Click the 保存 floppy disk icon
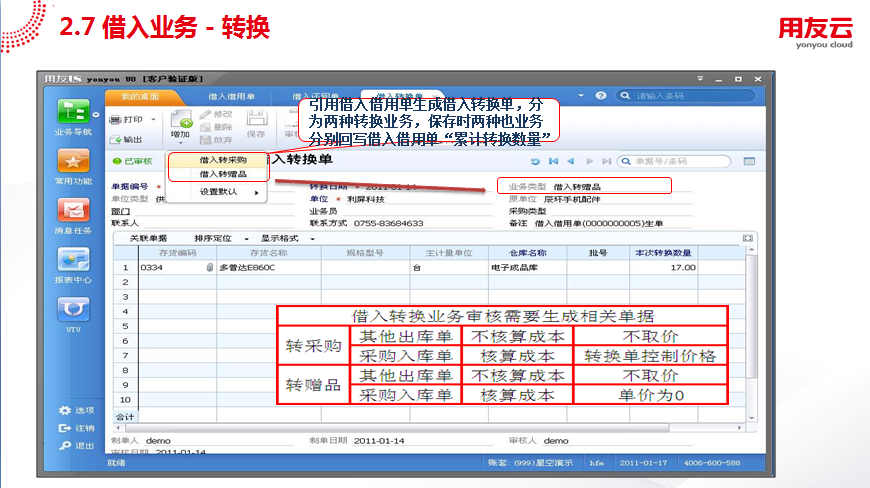The height and width of the screenshot is (488, 870). tap(256, 118)
